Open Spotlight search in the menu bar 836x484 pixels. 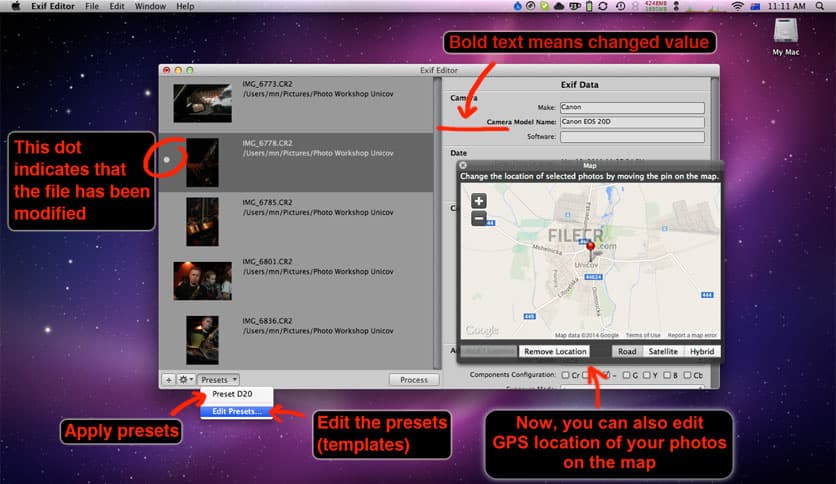point(819,6)
